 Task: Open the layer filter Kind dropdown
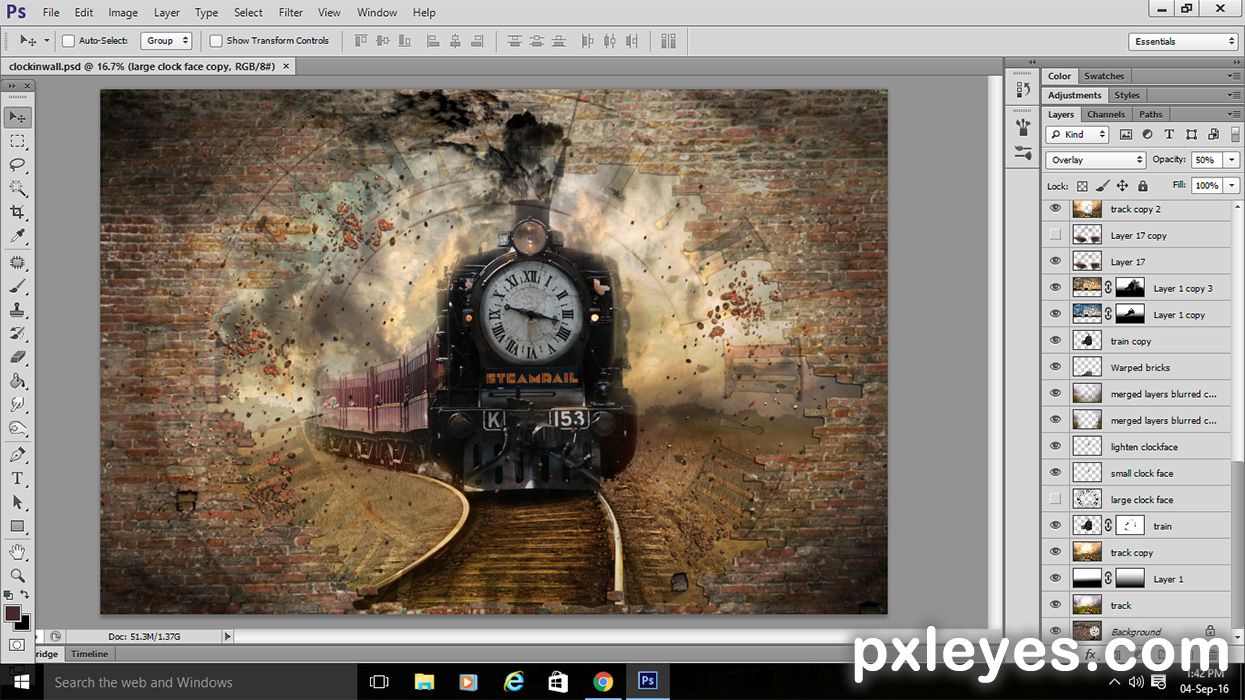[x=1077, y=134]
